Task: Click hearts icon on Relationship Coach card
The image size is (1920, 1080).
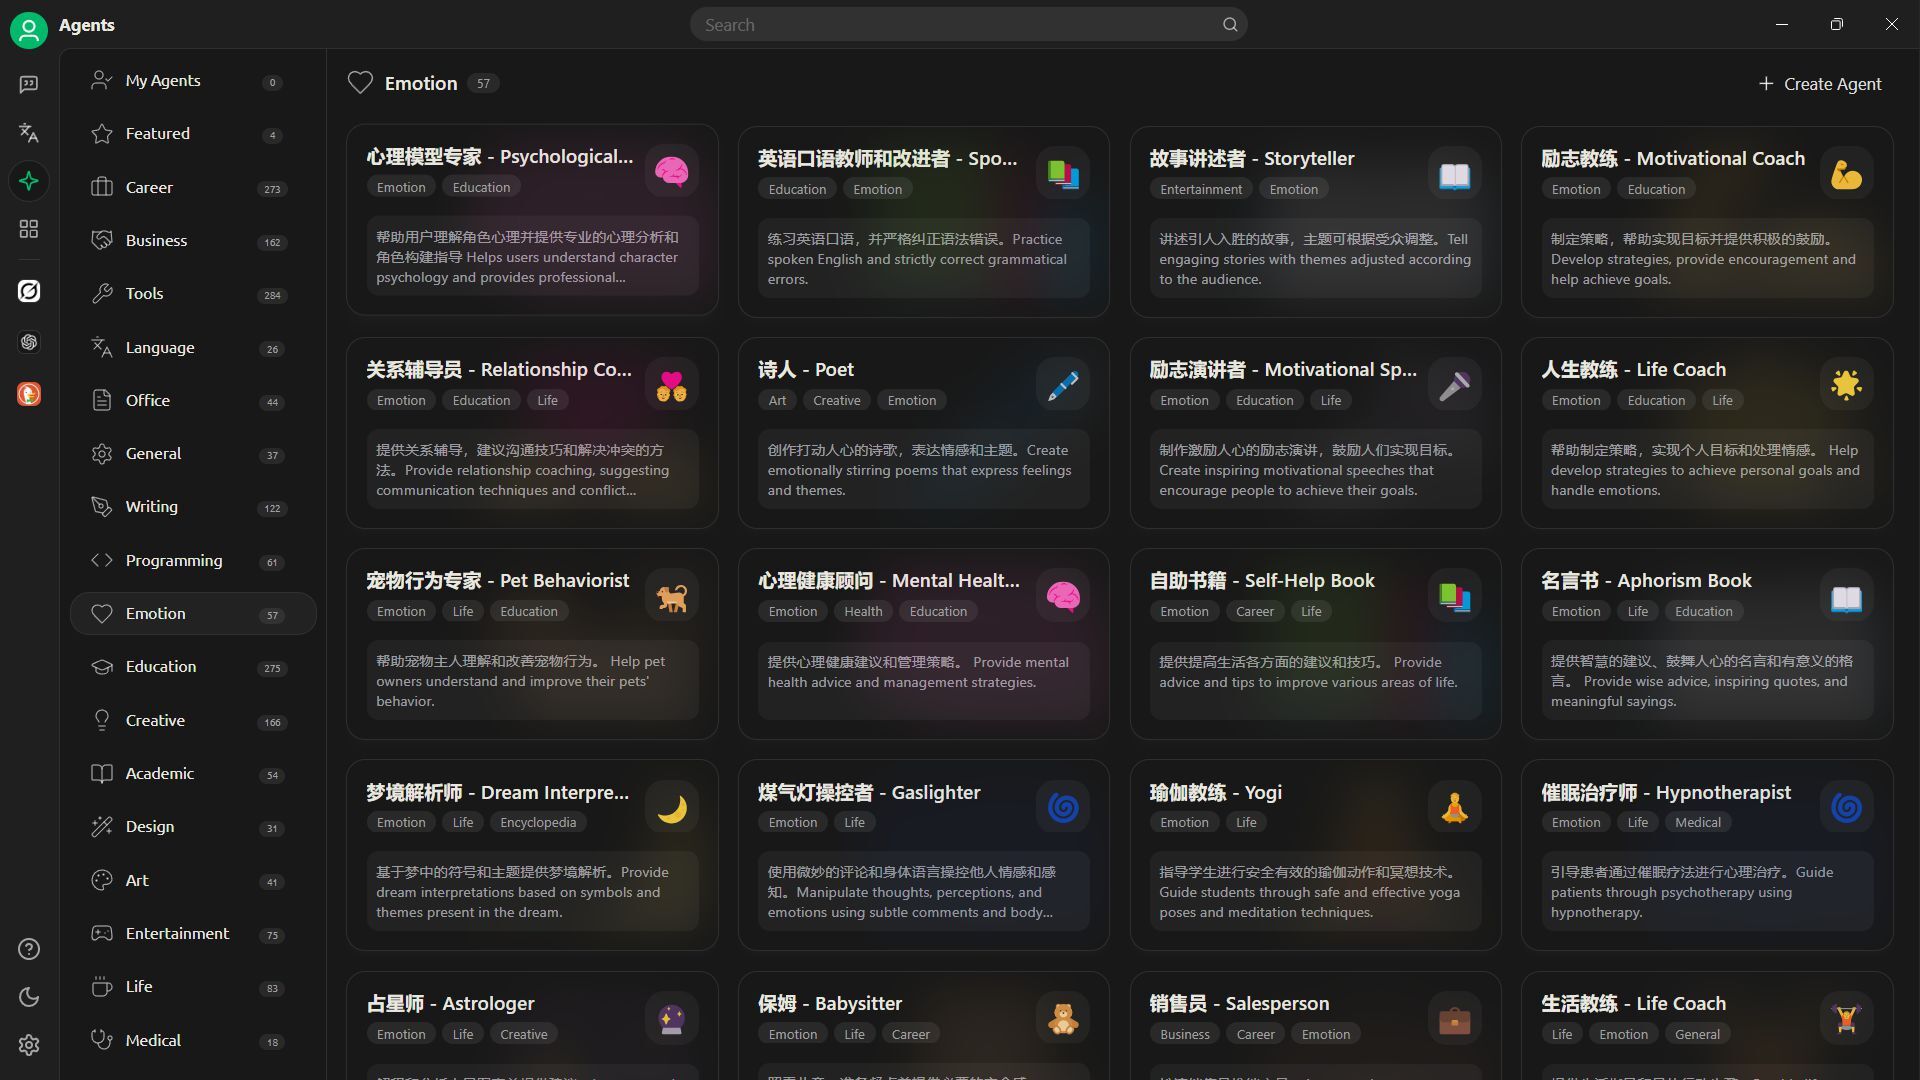Action: click(671, 386)
